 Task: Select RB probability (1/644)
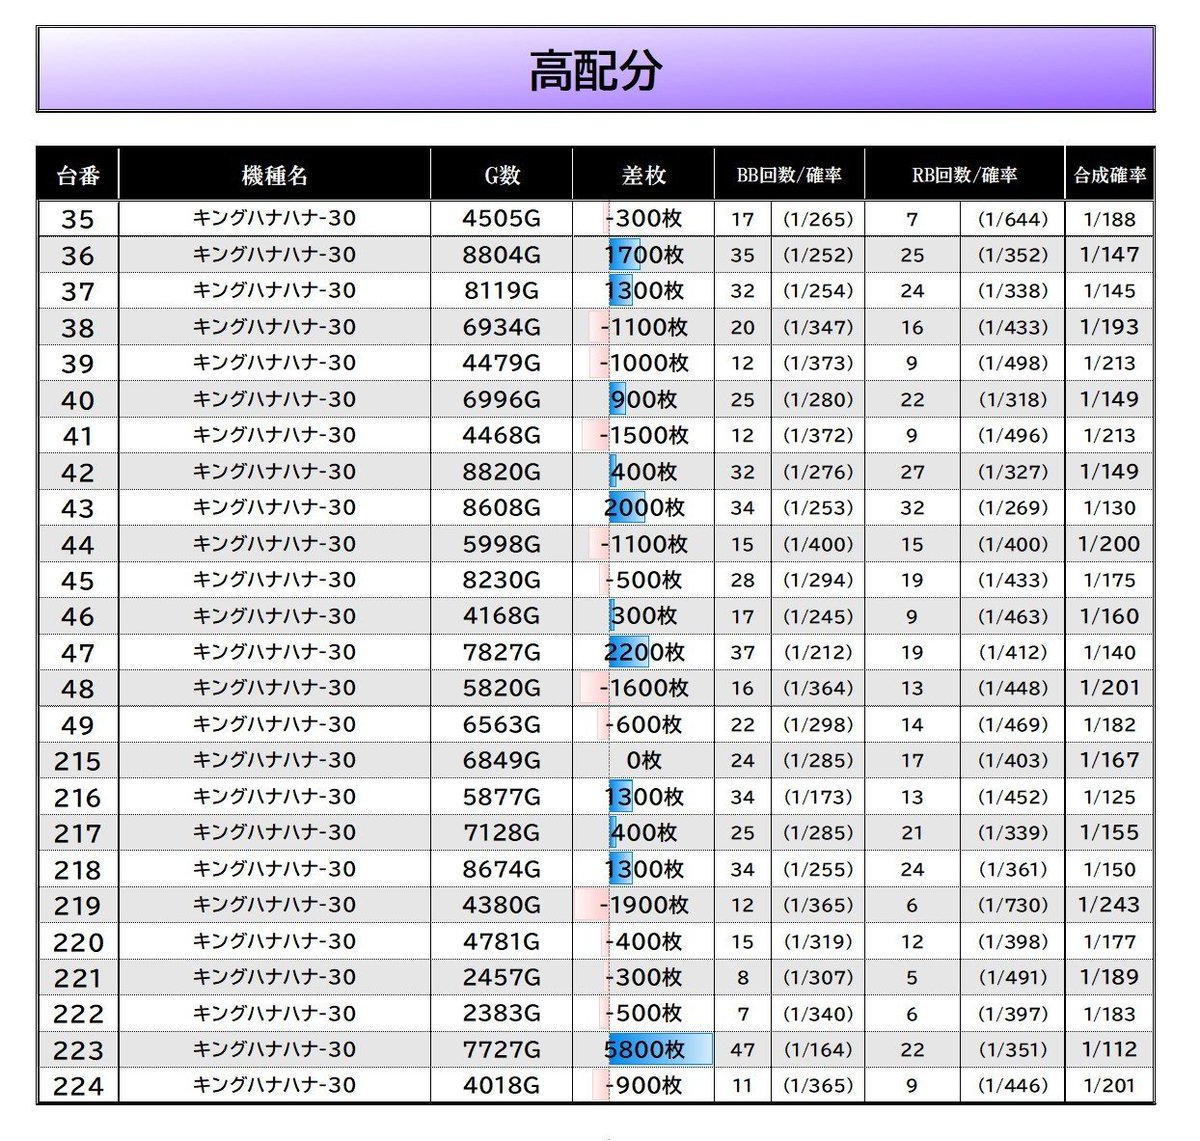pyautogui.click(x=1013, y=219)
